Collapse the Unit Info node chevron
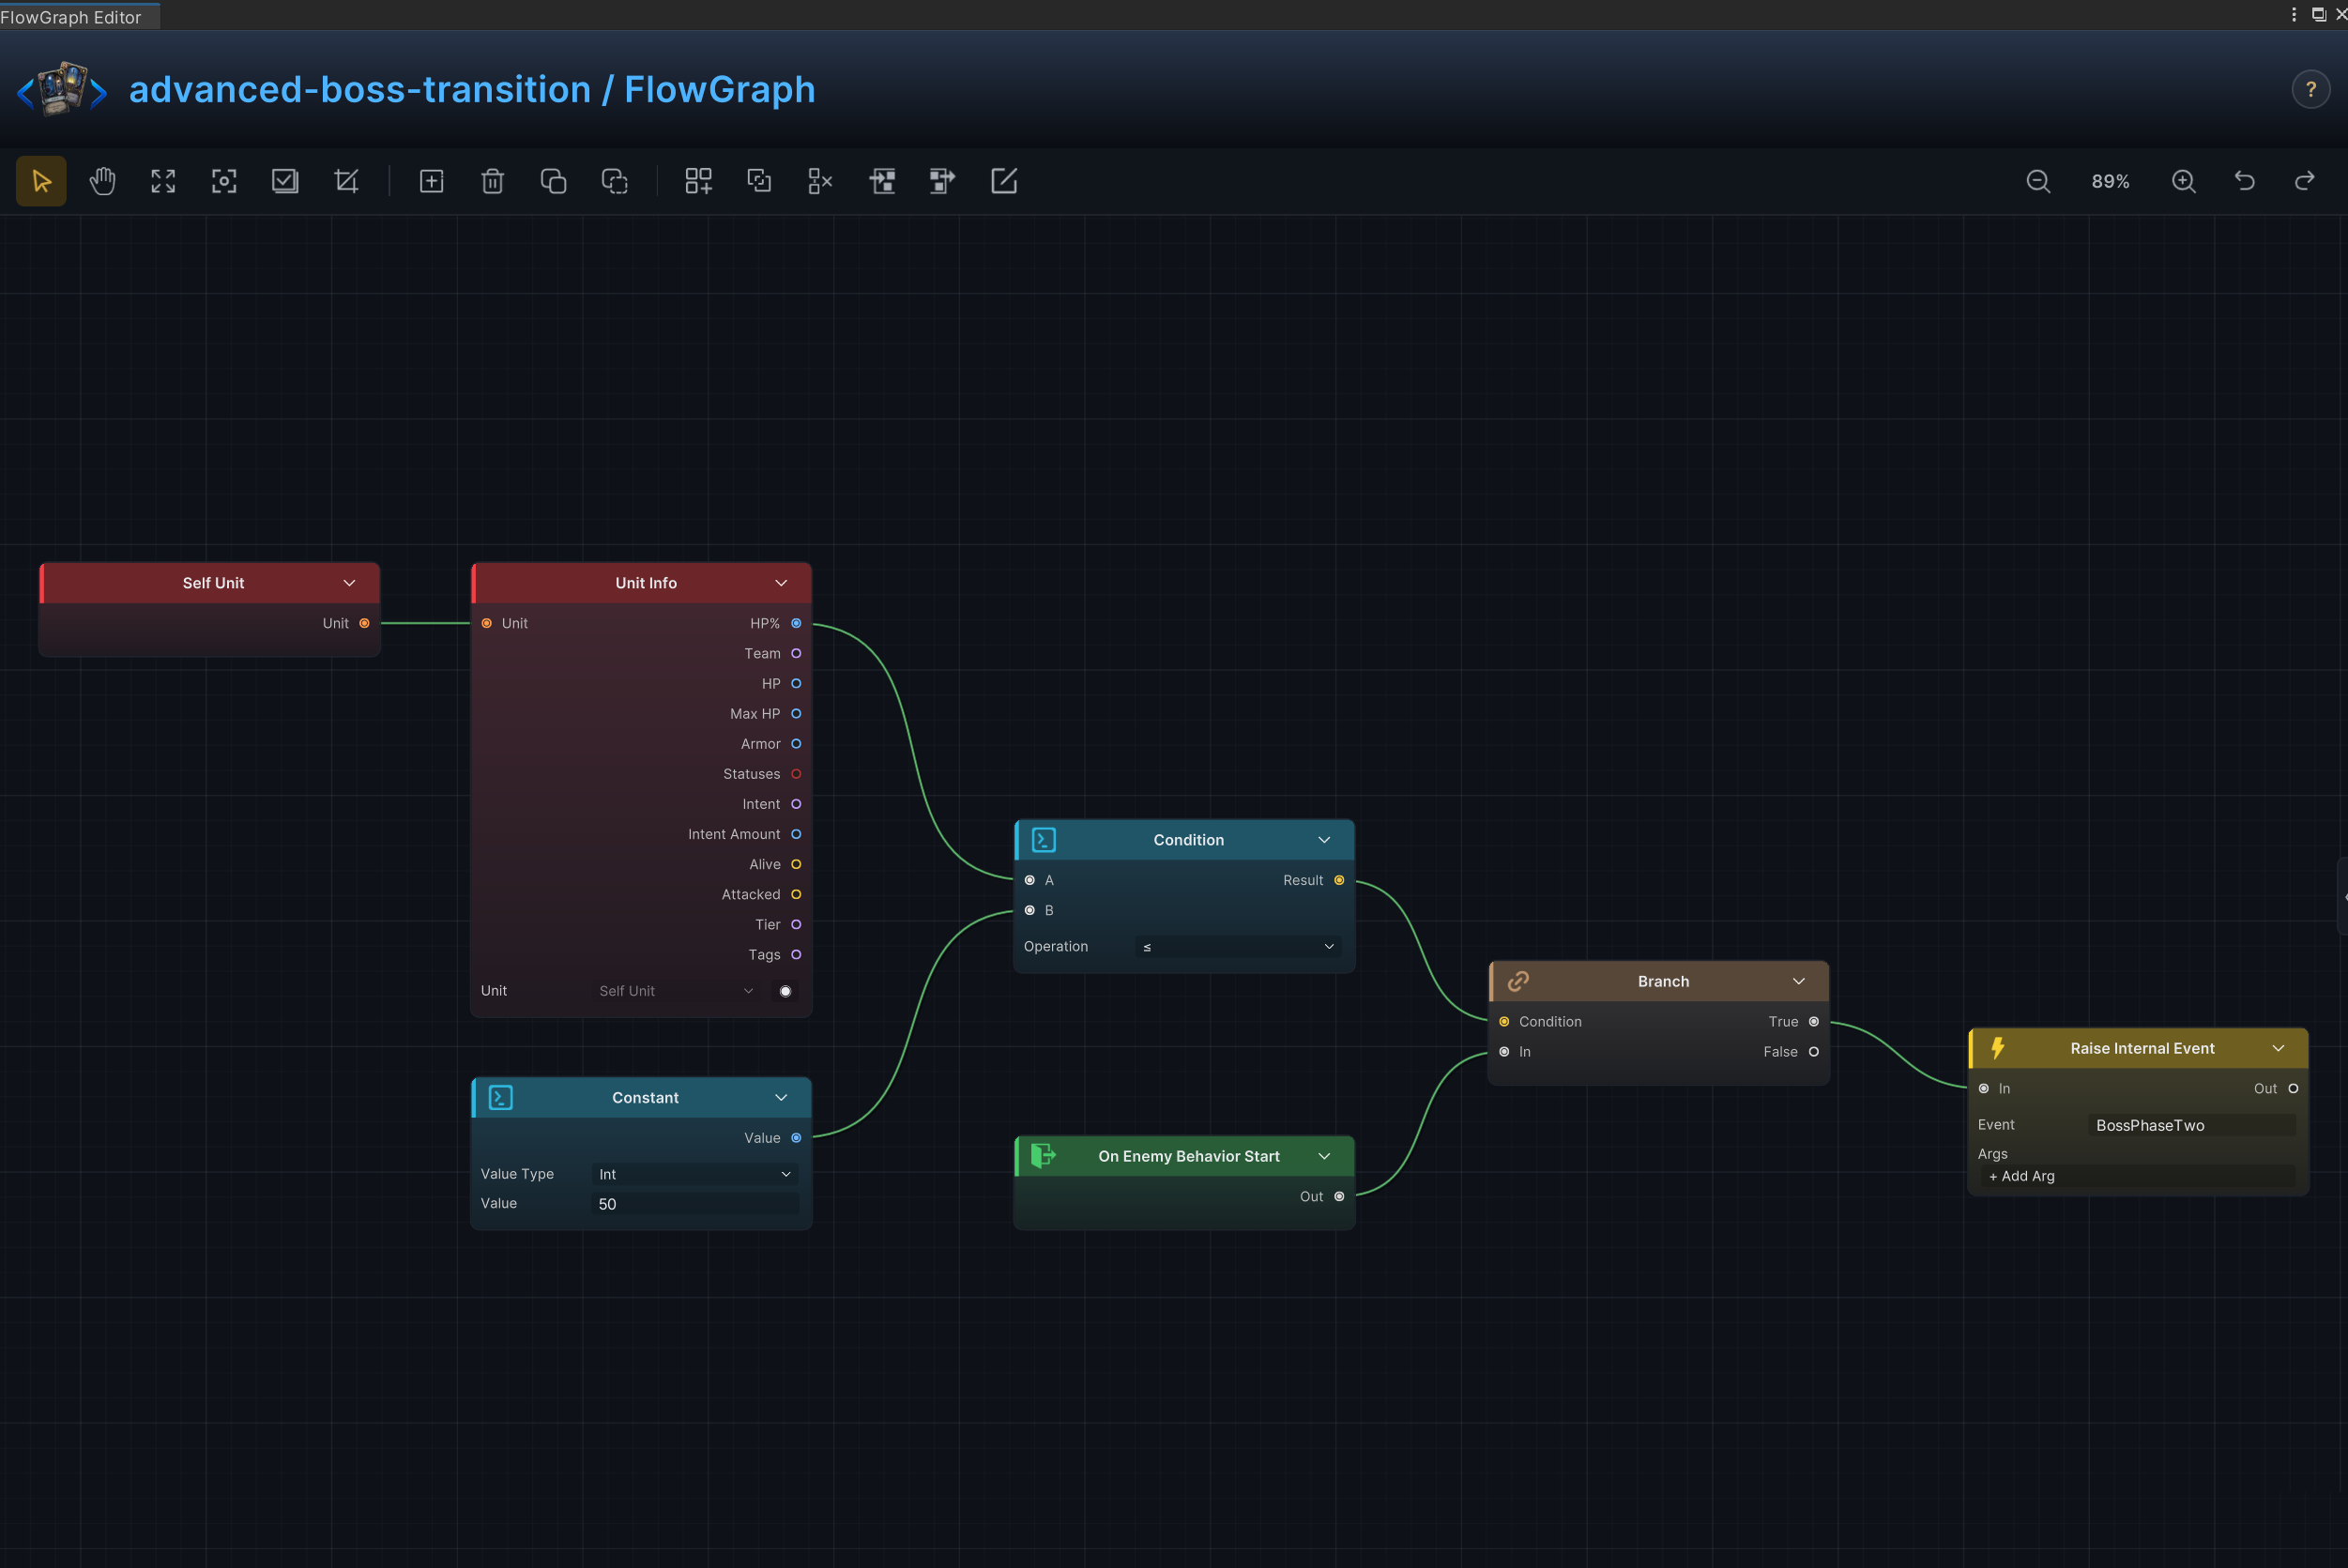This screenshot has width=2348, height=1568. point(781,583)
